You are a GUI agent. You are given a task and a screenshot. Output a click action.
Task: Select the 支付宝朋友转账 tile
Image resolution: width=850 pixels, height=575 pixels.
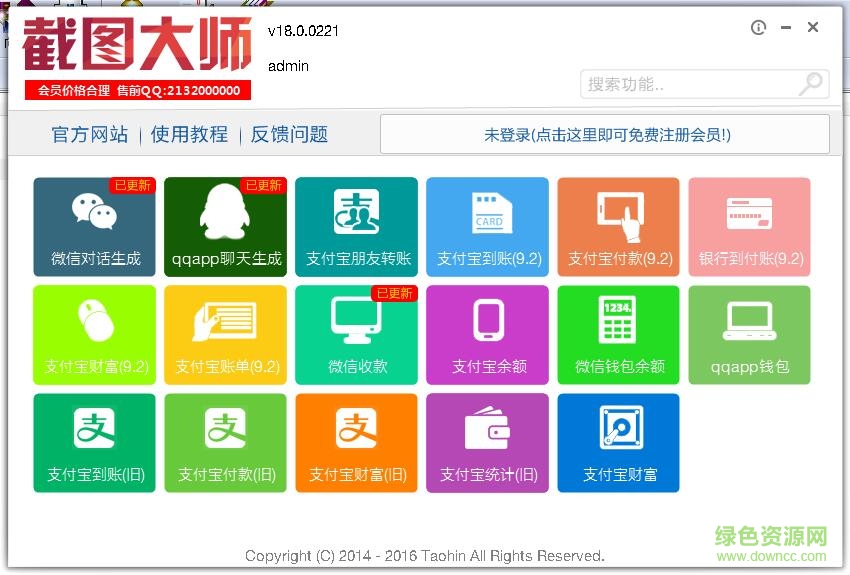(357, 227)
